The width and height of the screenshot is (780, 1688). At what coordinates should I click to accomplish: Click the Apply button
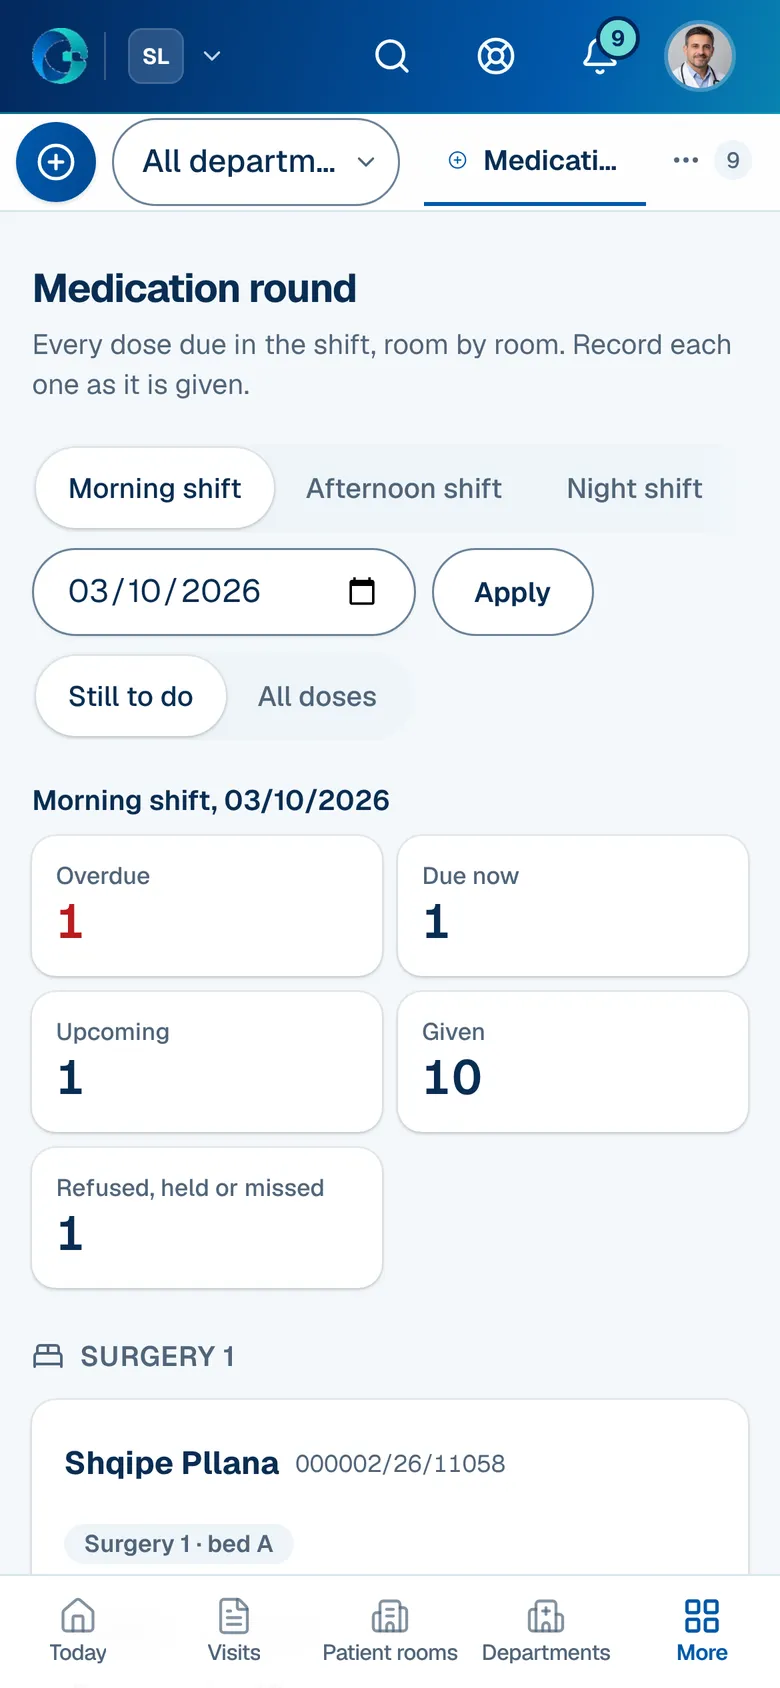pyautogui.click(x=513, y=592)
